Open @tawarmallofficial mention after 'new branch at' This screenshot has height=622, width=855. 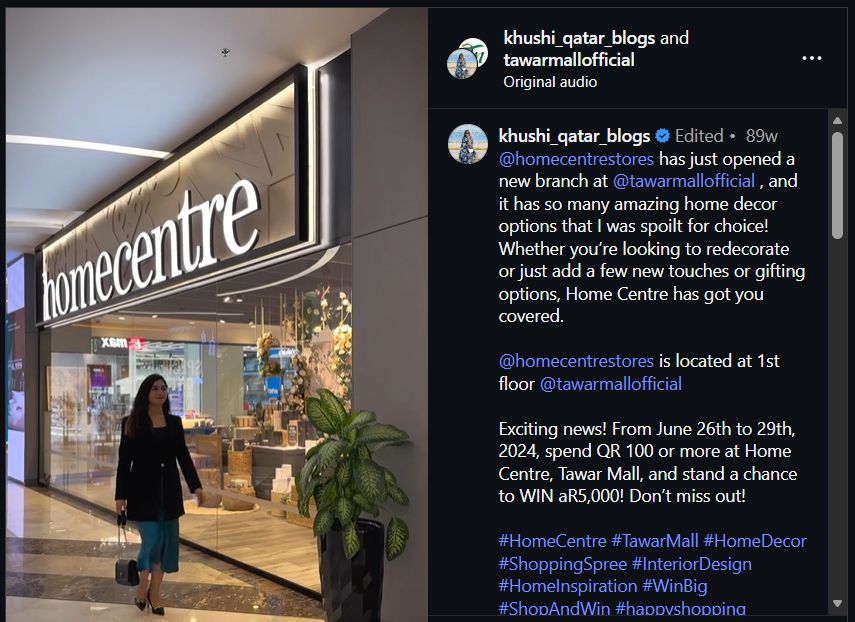pyautogui.click(x=684, y=181)
